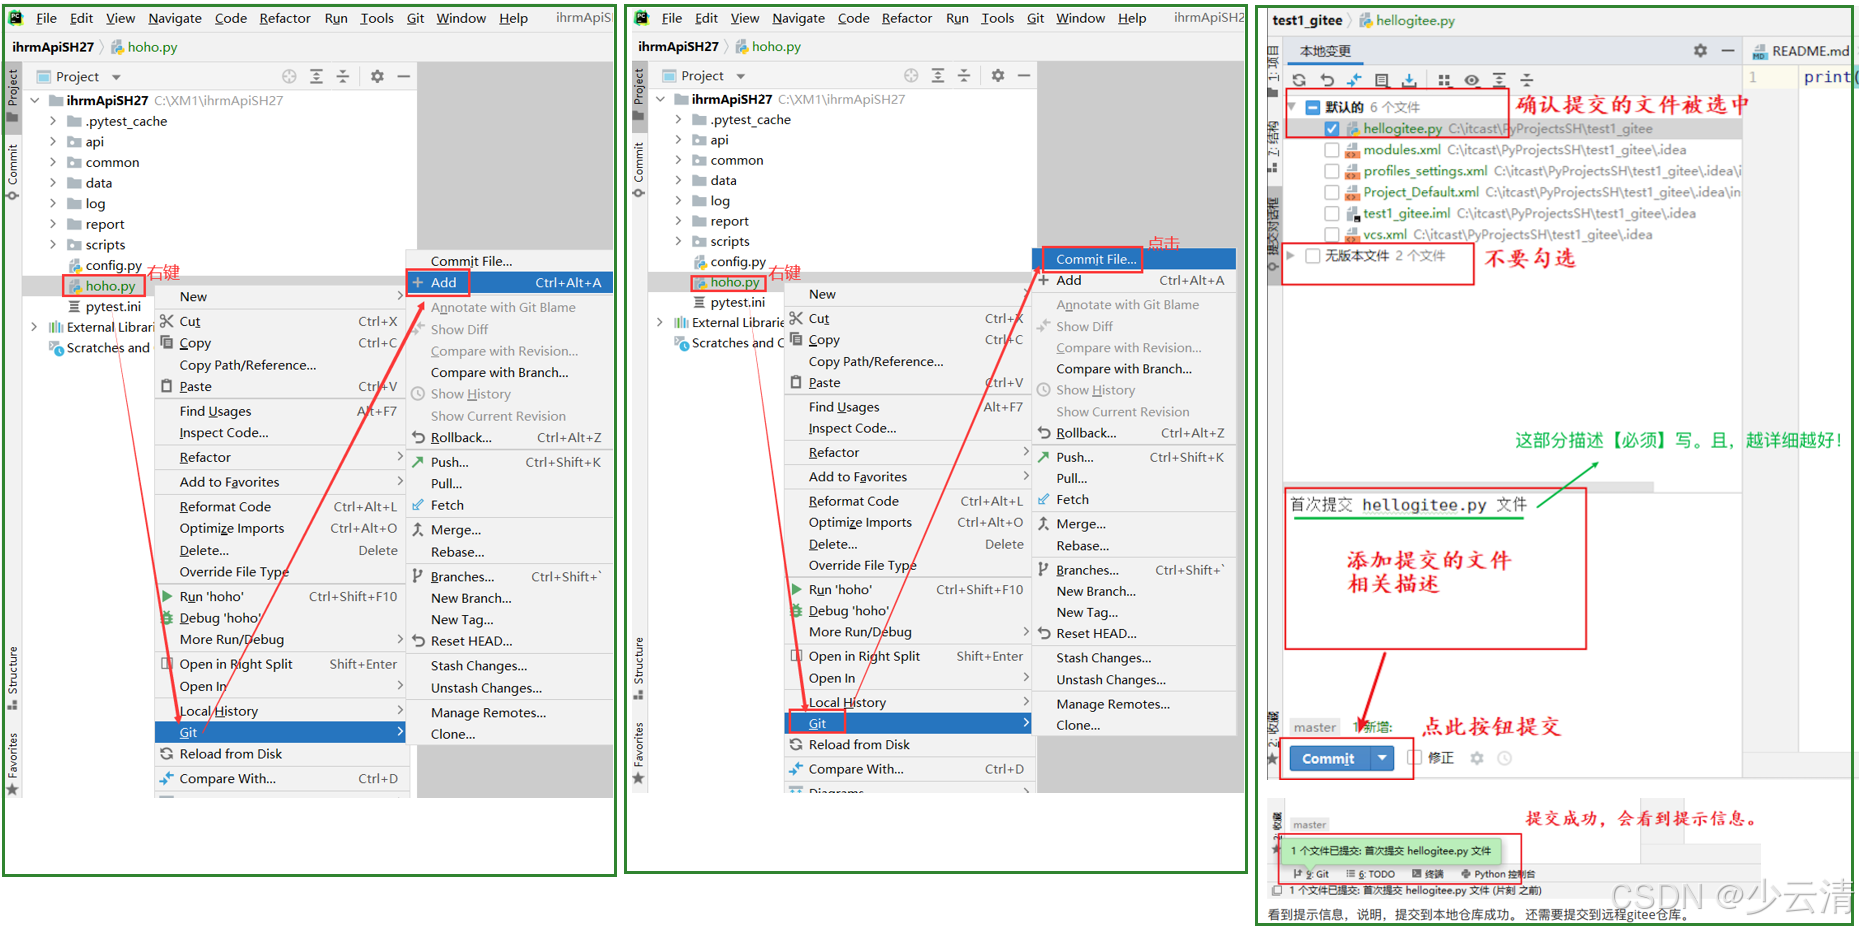
Task: Switch to 本地变更 tab
Action: (1325, 51)
